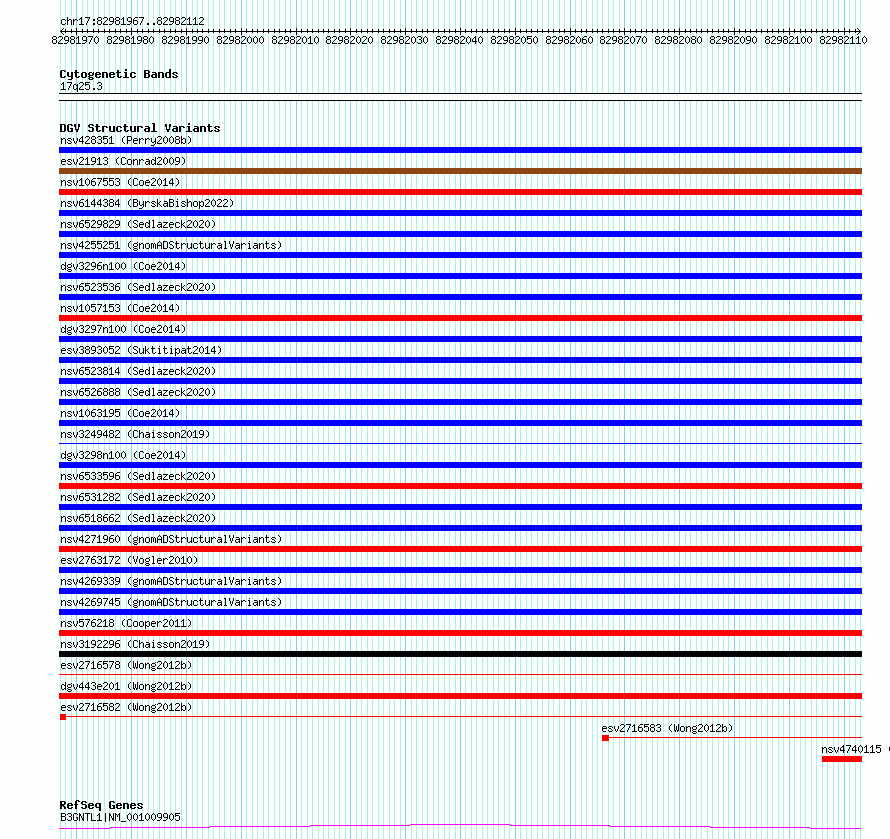Select the red square marker of esv2716583
The width and height of the screenshot is (890, 839).
click(606, 738)
